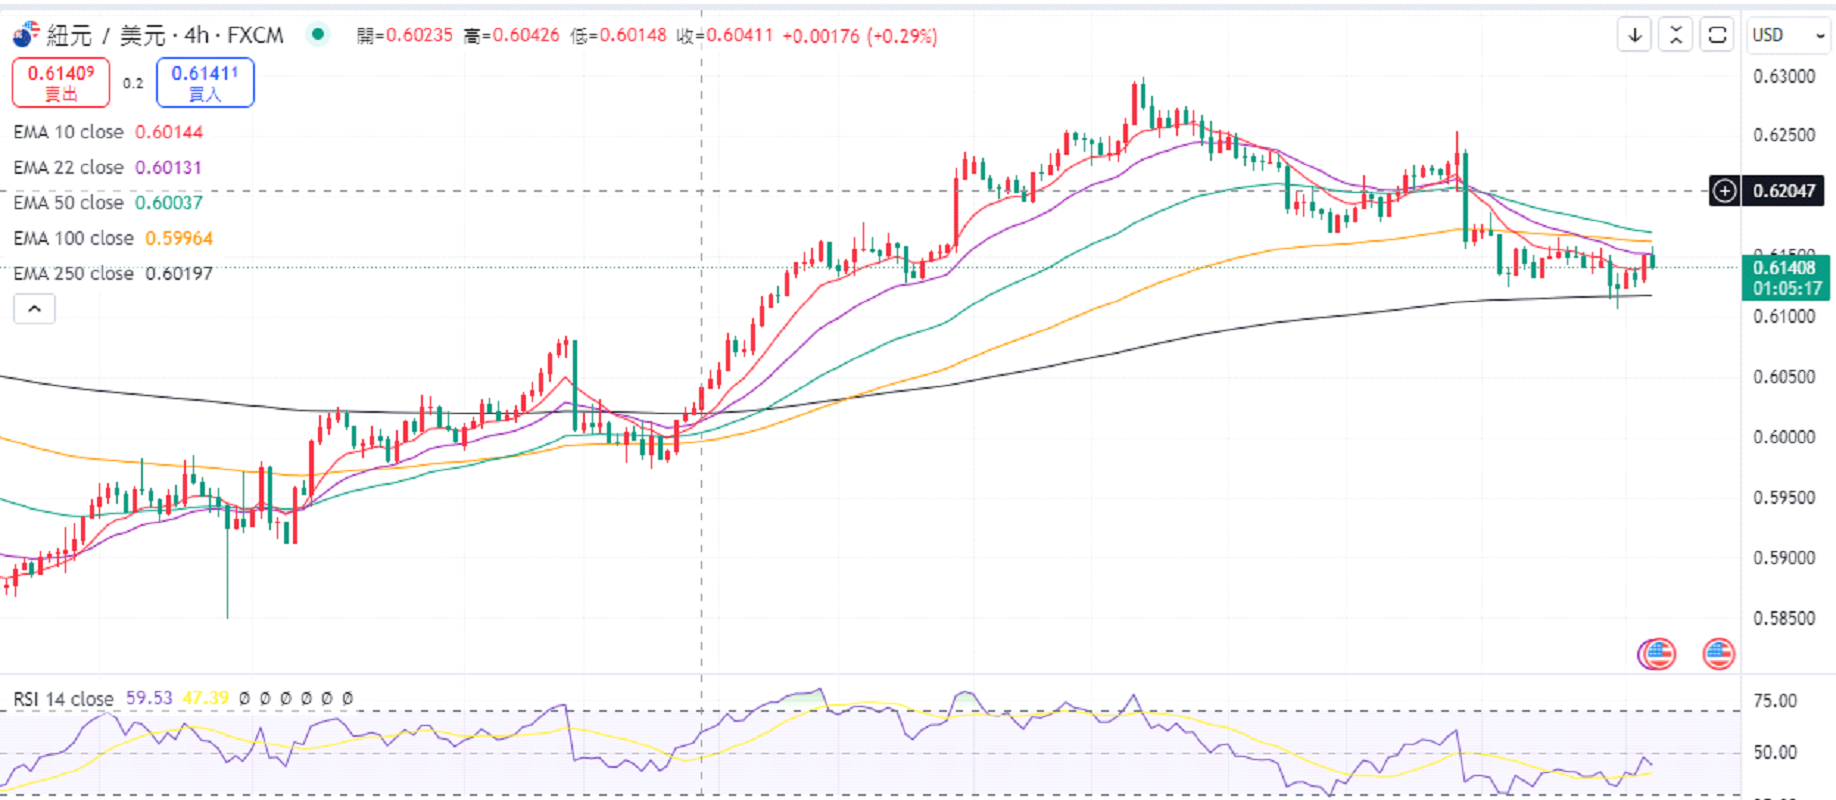This screenshot has height=800, width=1836.
Task: Click the 0.2 spread value
Action: tap(133, 83)
